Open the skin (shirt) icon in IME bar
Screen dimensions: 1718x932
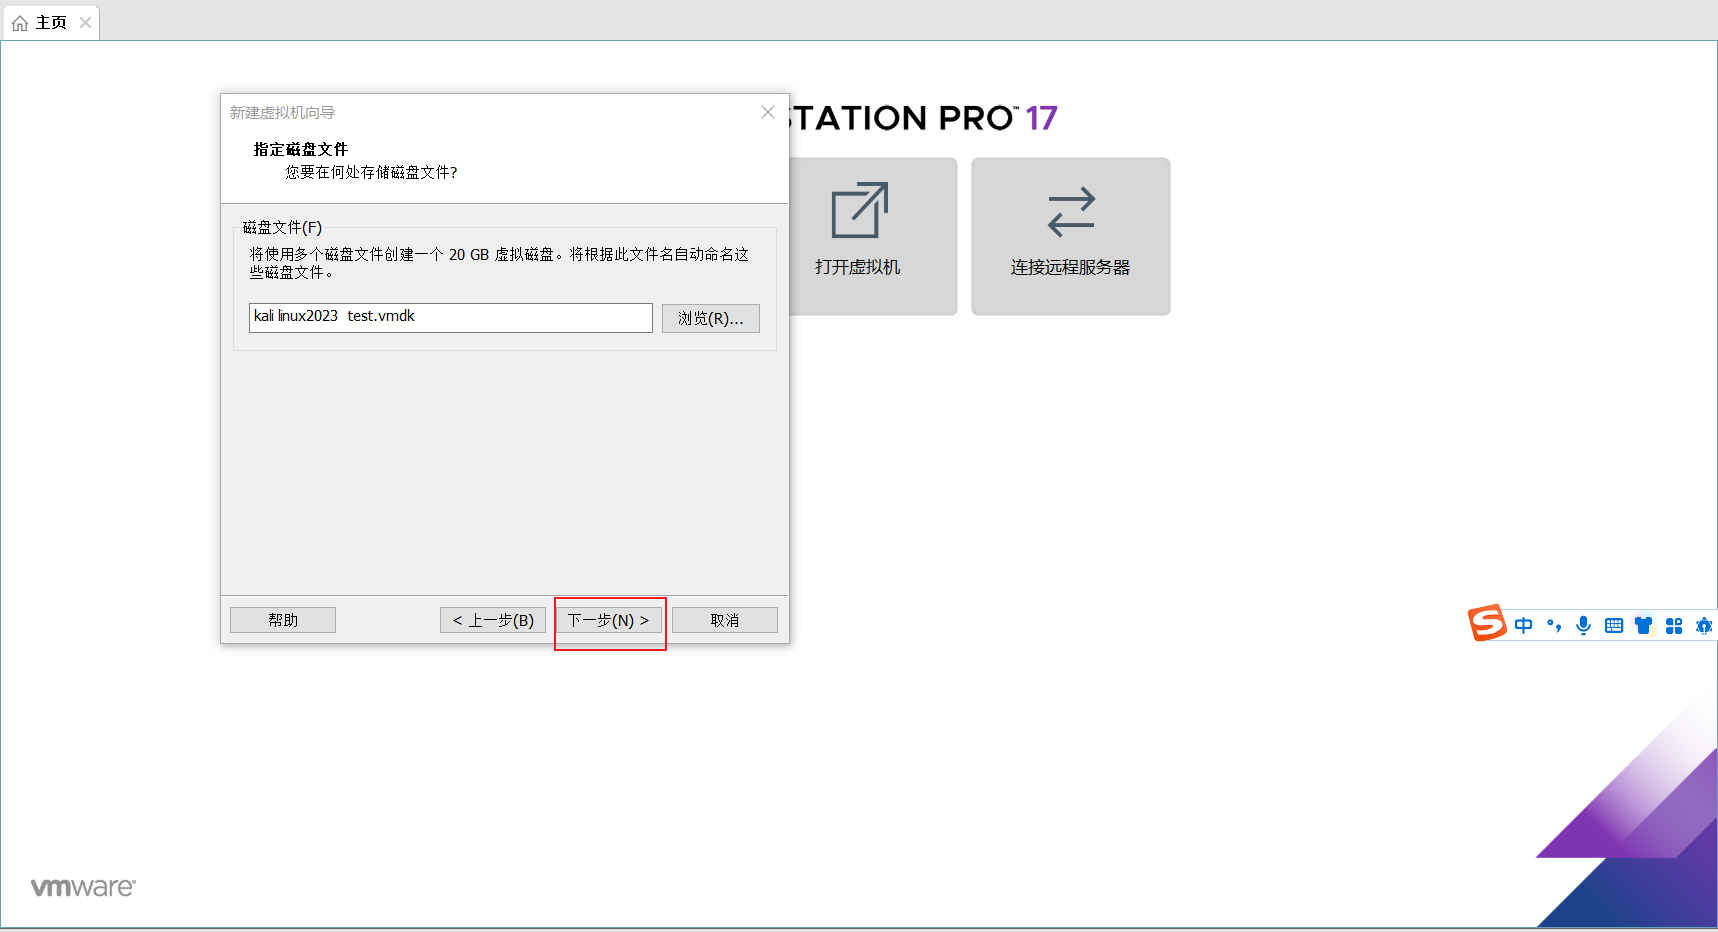point(1644,626)
